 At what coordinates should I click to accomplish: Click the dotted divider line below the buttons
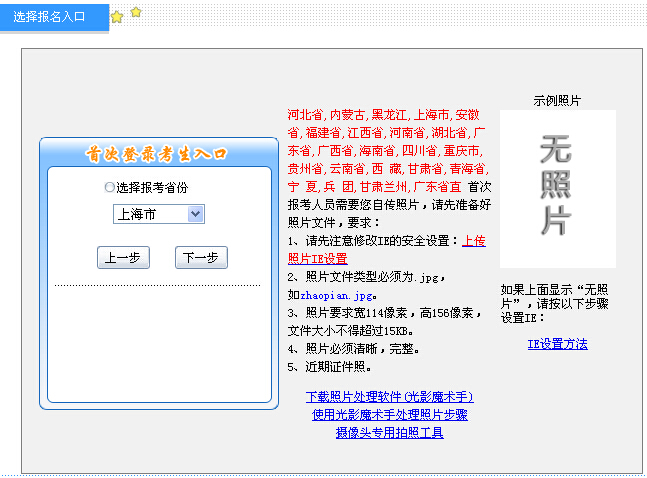coord(155,285)
